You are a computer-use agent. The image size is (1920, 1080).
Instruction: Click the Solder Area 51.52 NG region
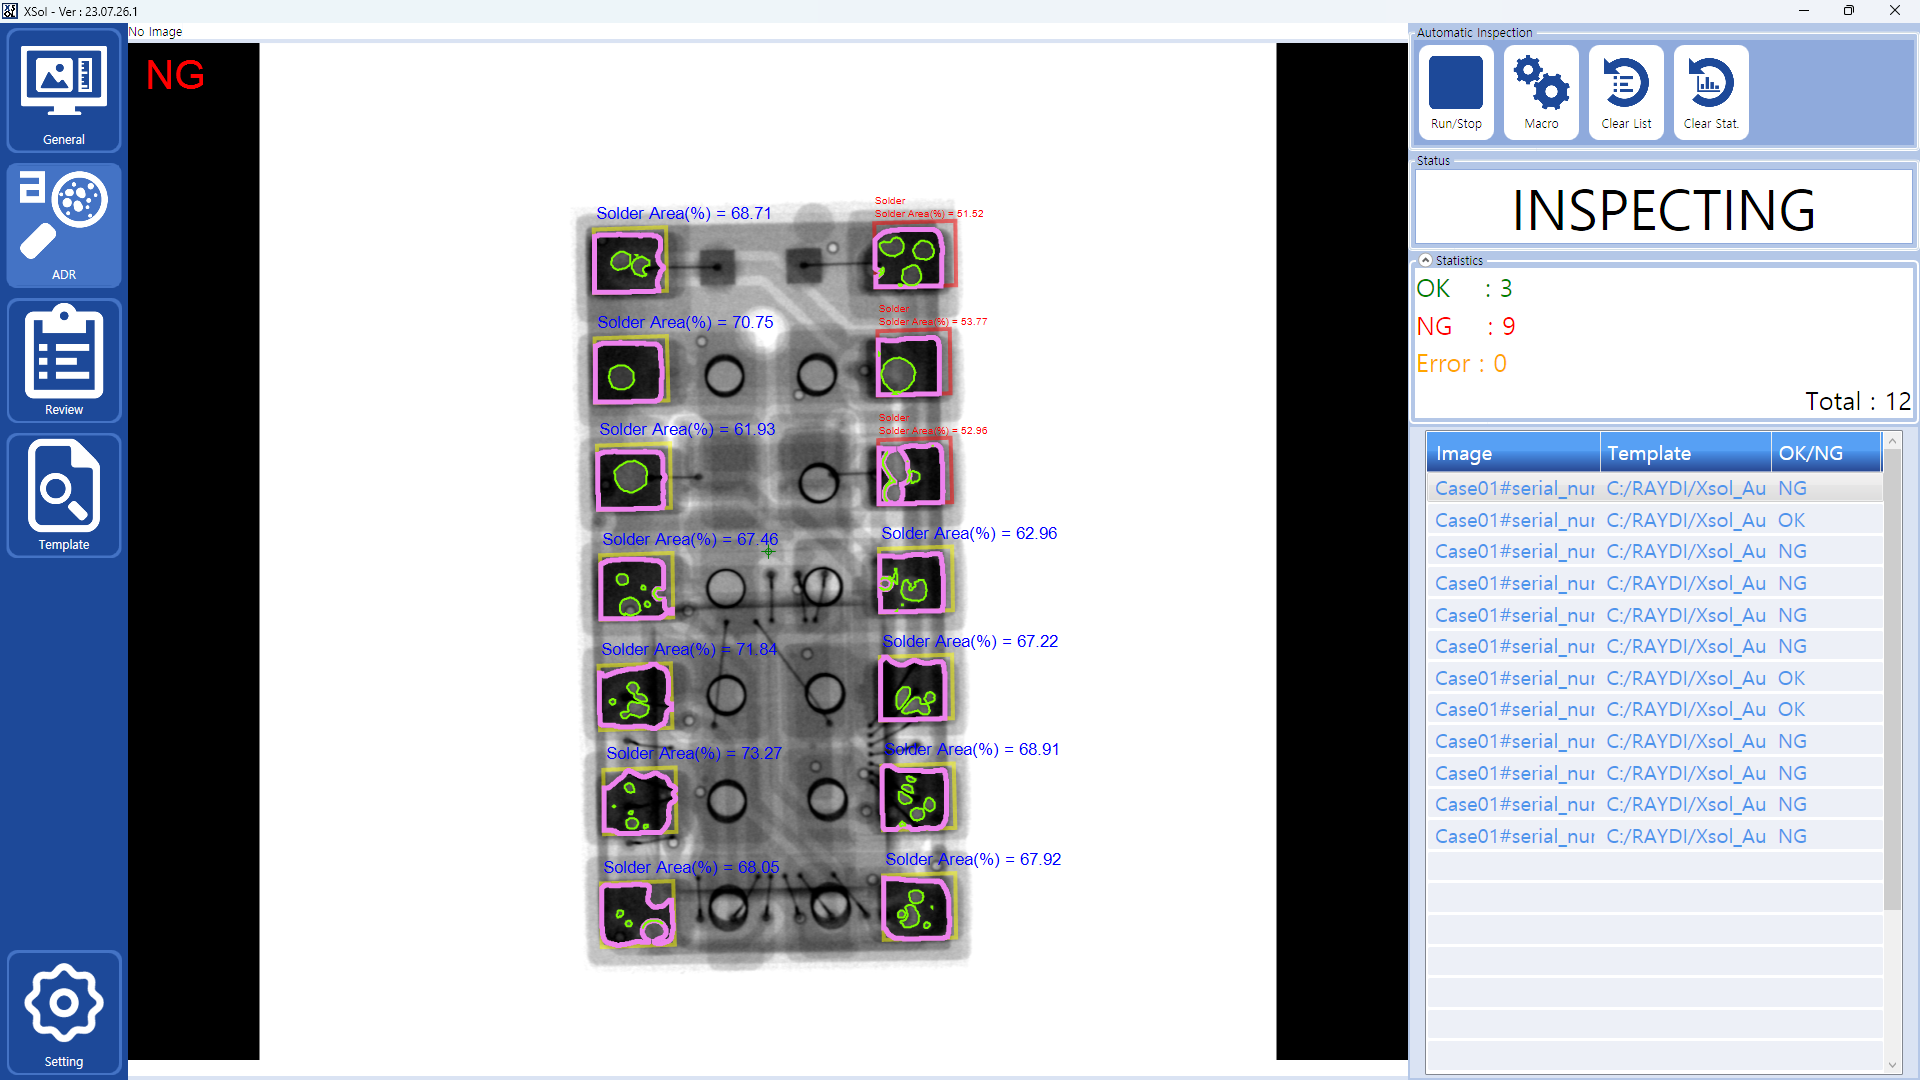pos(912,257)
